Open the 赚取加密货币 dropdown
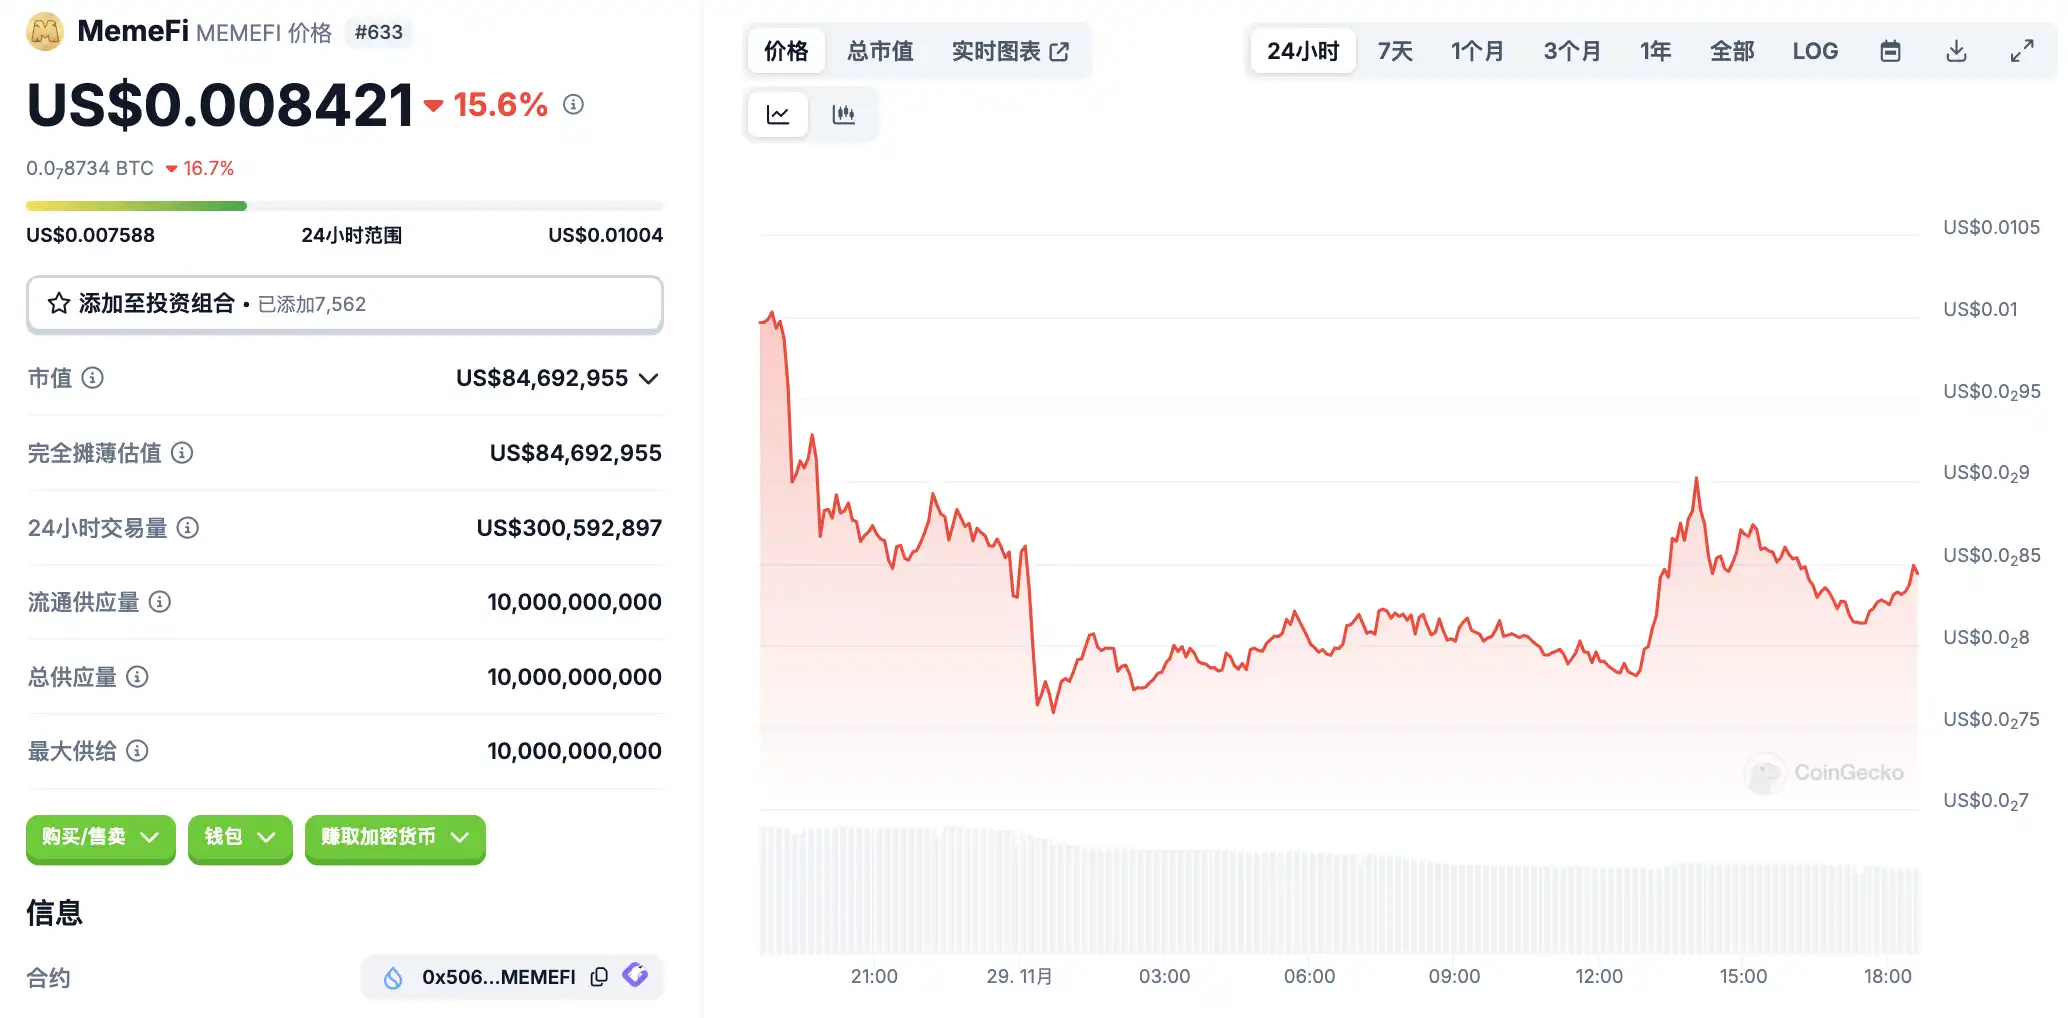The height and width of the screenshot is (1018, 2068). pyautogui.click(x=395, y=837)
